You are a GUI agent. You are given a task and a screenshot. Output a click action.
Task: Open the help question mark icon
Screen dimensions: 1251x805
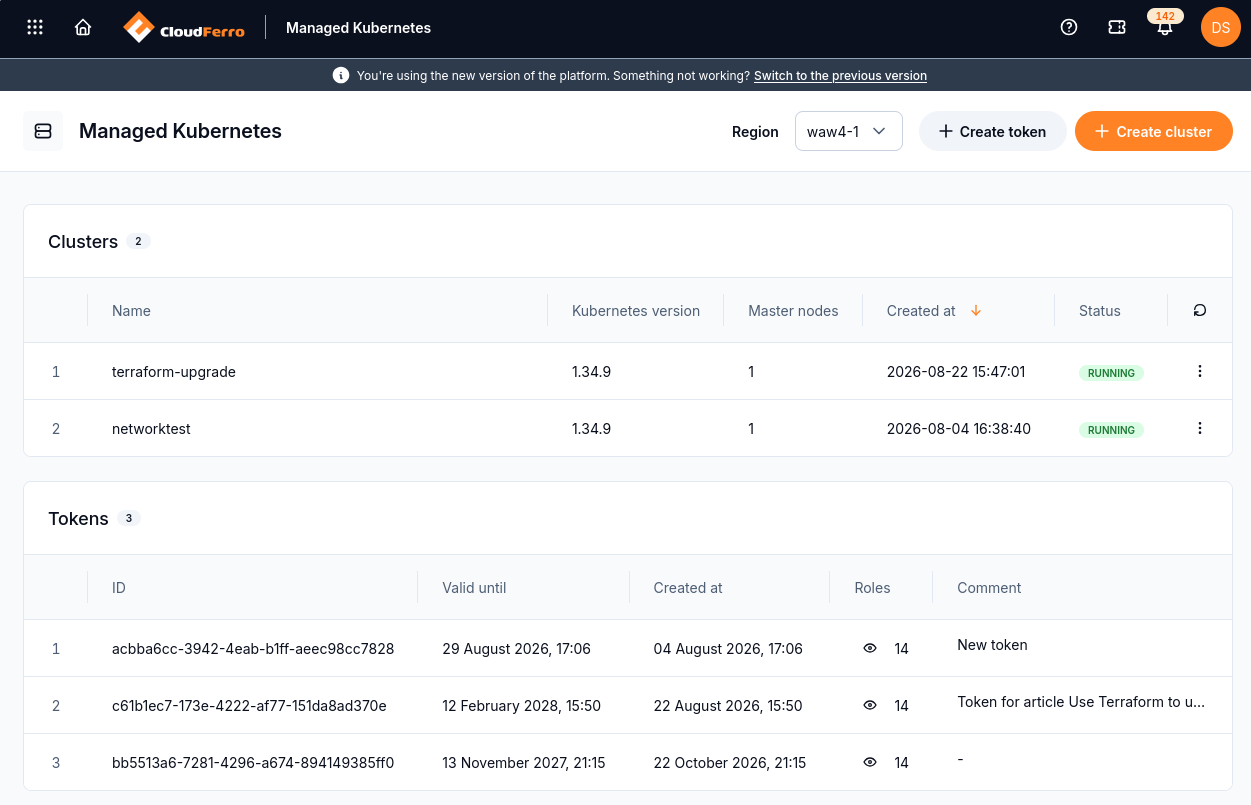(1069, 28)
